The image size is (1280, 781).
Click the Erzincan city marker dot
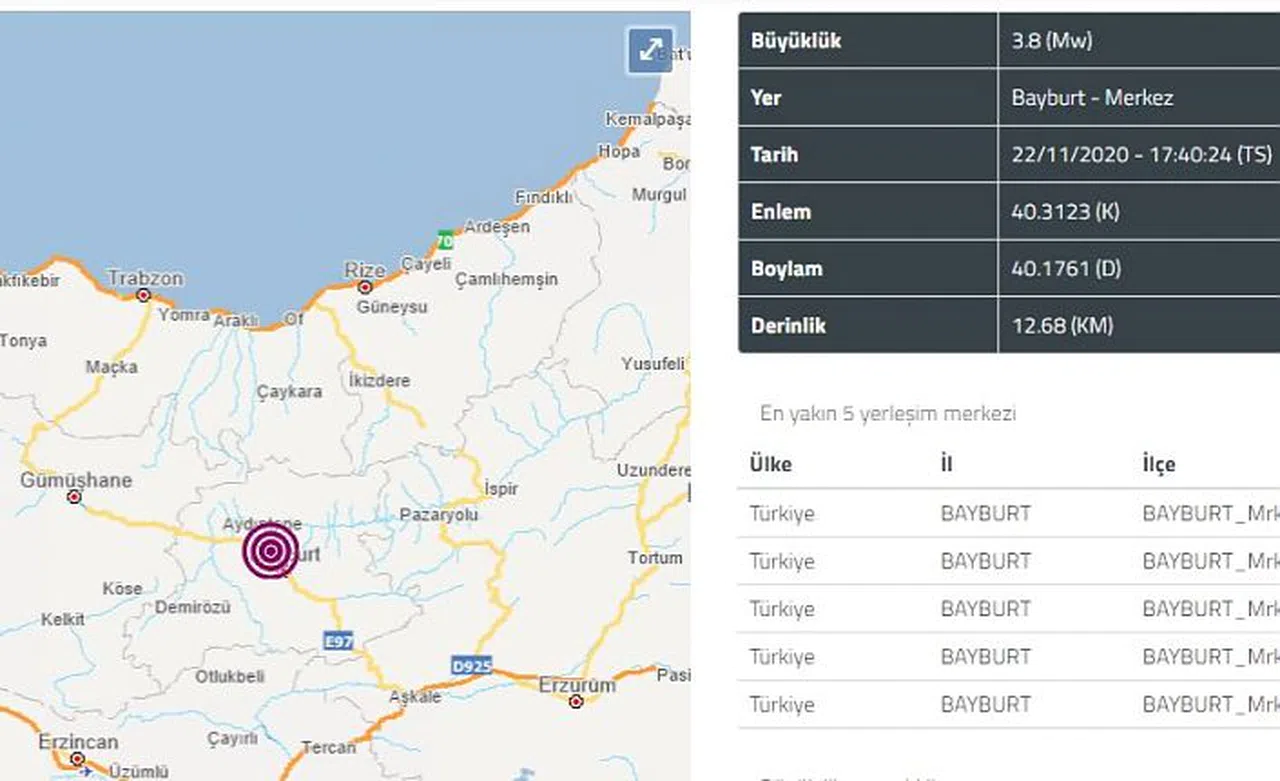(77, 759)
